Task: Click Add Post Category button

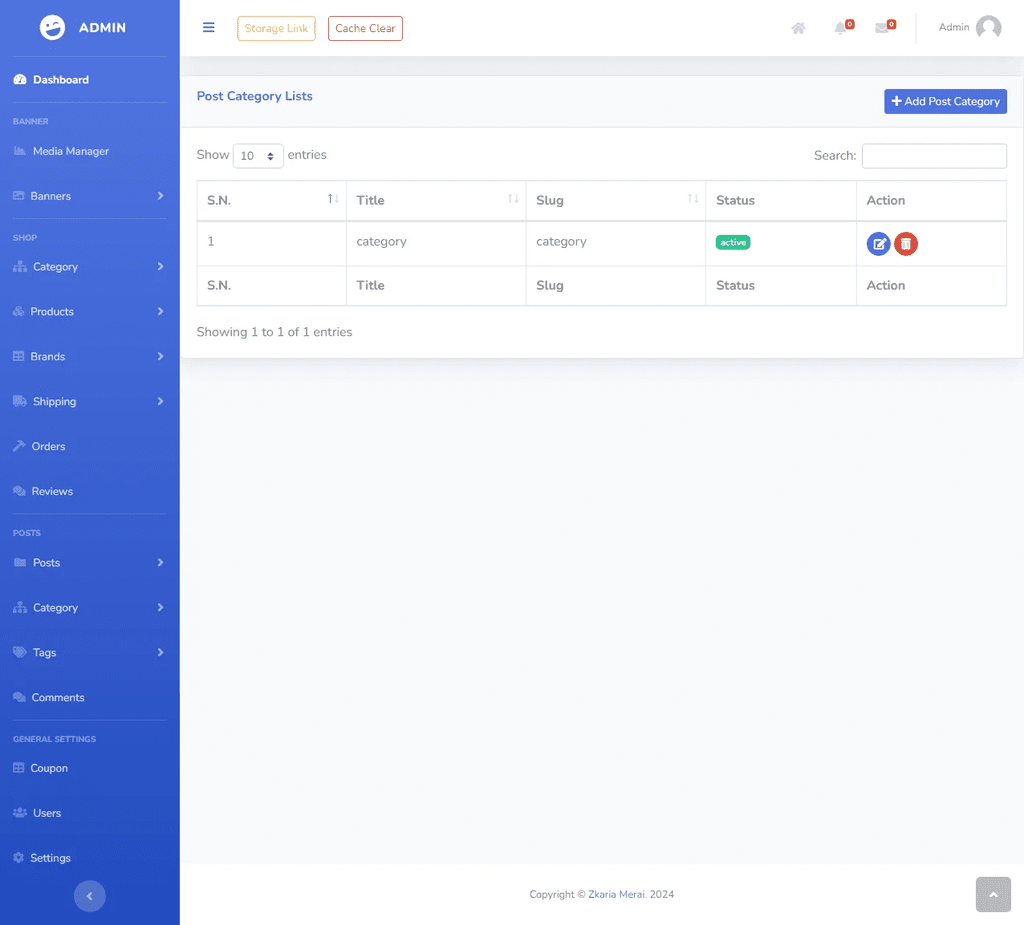Action: [x=945, y=101]
